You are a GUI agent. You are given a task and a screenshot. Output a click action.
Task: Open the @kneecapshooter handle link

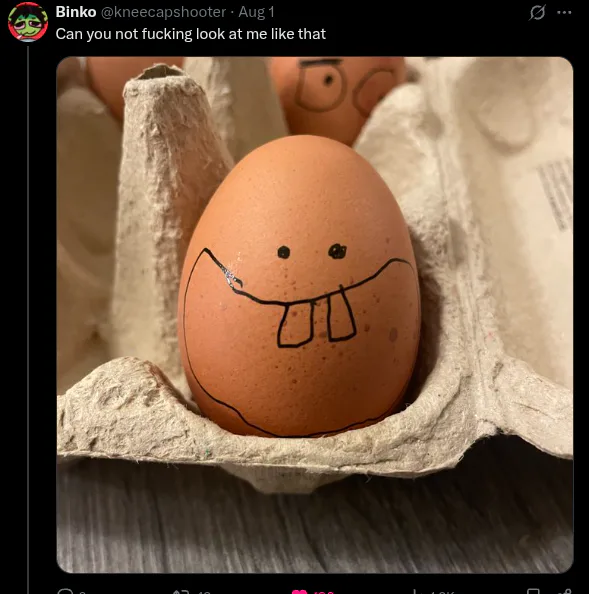(x=163, y=12)
